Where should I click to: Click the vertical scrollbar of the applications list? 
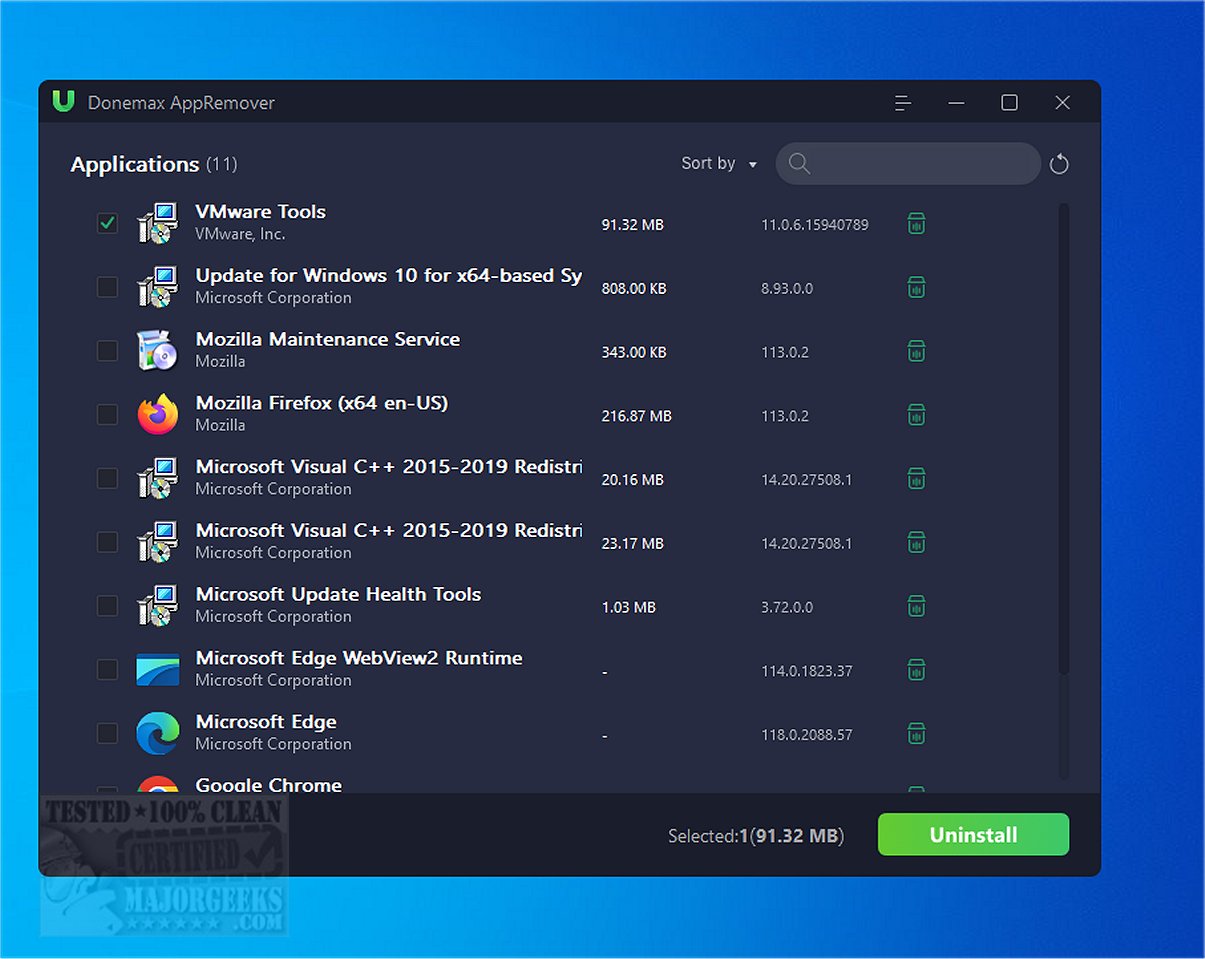[x=1064, y=440]
